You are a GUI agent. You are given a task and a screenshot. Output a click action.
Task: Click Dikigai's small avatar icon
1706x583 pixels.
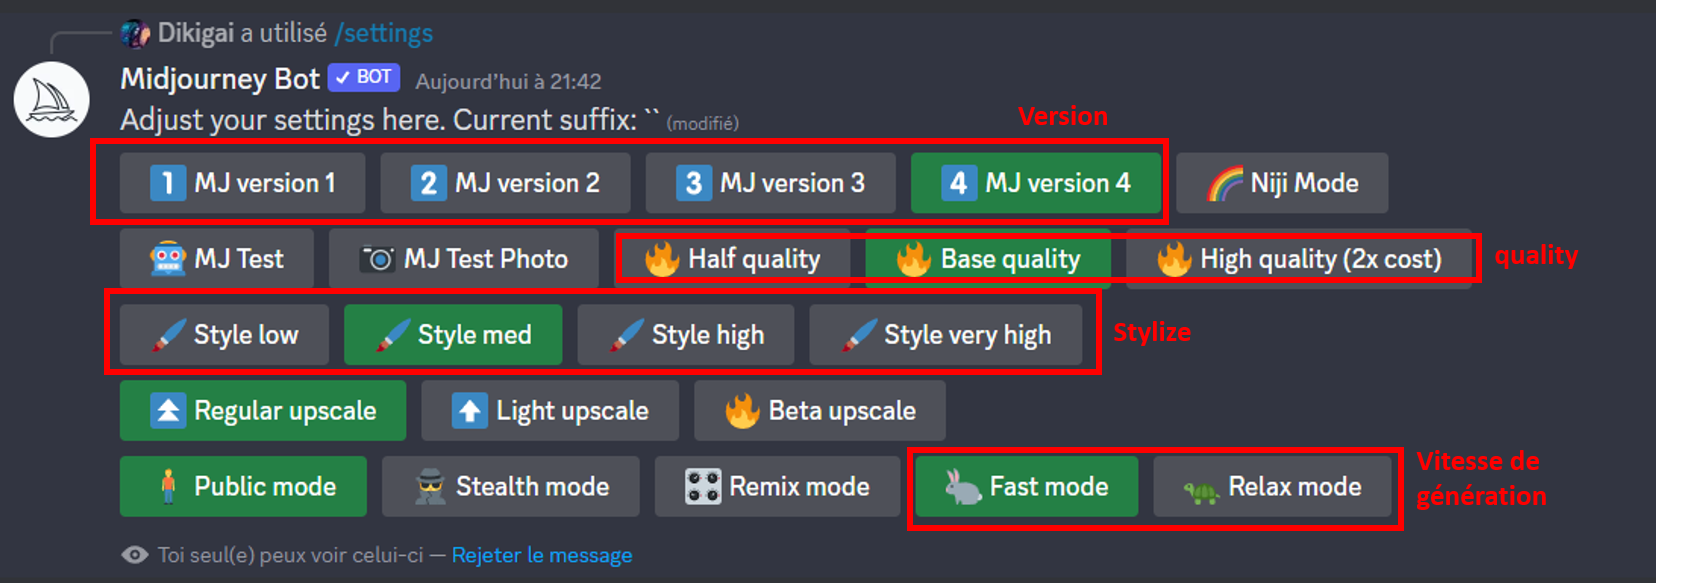coord(135,33)
